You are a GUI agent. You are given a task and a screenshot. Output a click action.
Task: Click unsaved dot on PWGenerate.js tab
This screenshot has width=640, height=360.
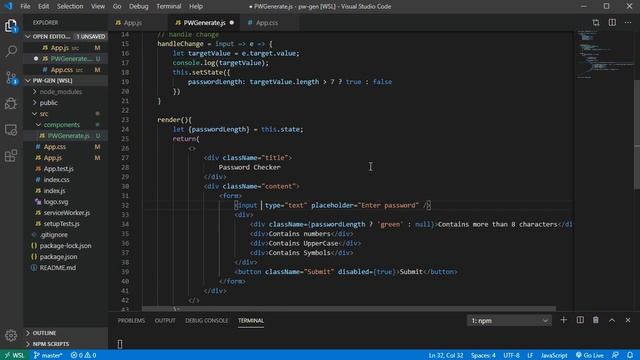click(232, 22)
